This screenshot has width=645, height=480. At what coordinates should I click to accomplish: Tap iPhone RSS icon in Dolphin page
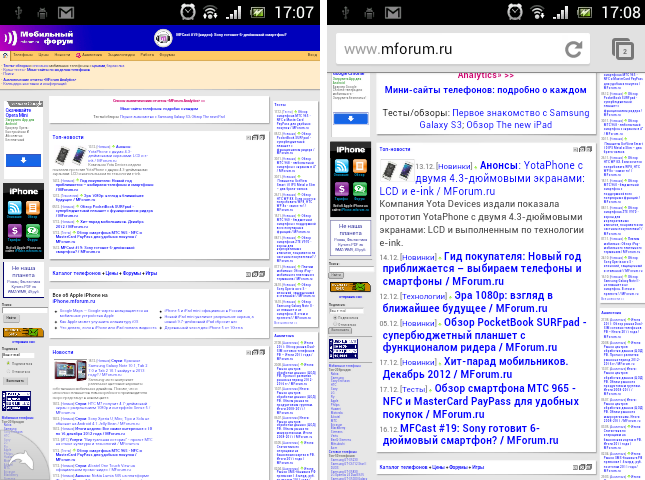tap(14, 208)
